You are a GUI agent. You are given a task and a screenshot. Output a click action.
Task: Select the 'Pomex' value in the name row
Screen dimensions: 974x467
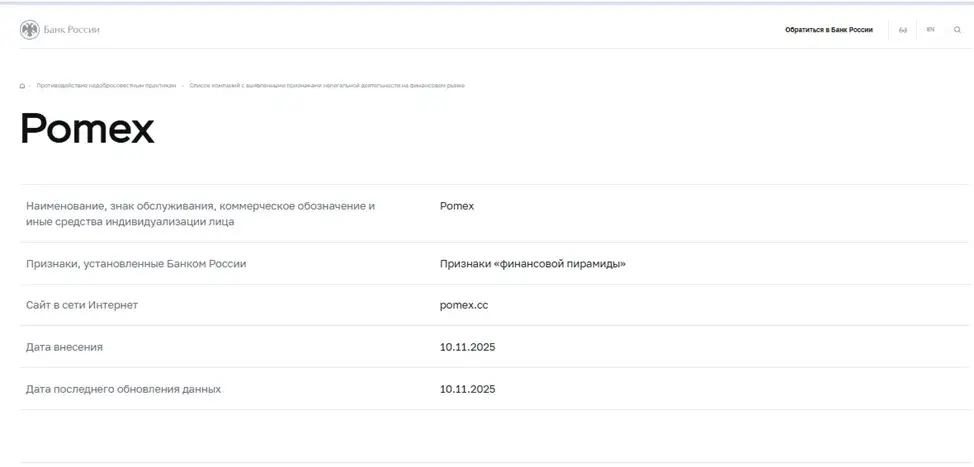pos(457,206)
